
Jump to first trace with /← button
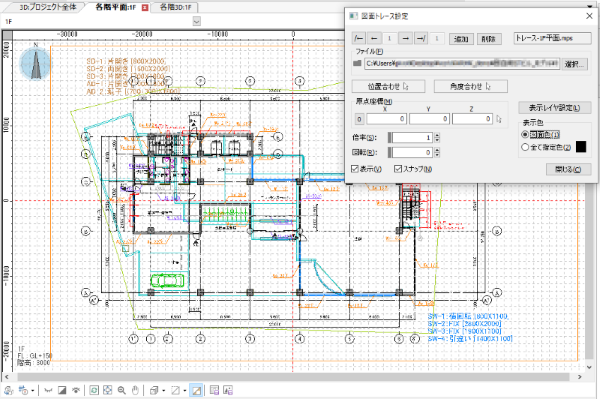point(359,38)
